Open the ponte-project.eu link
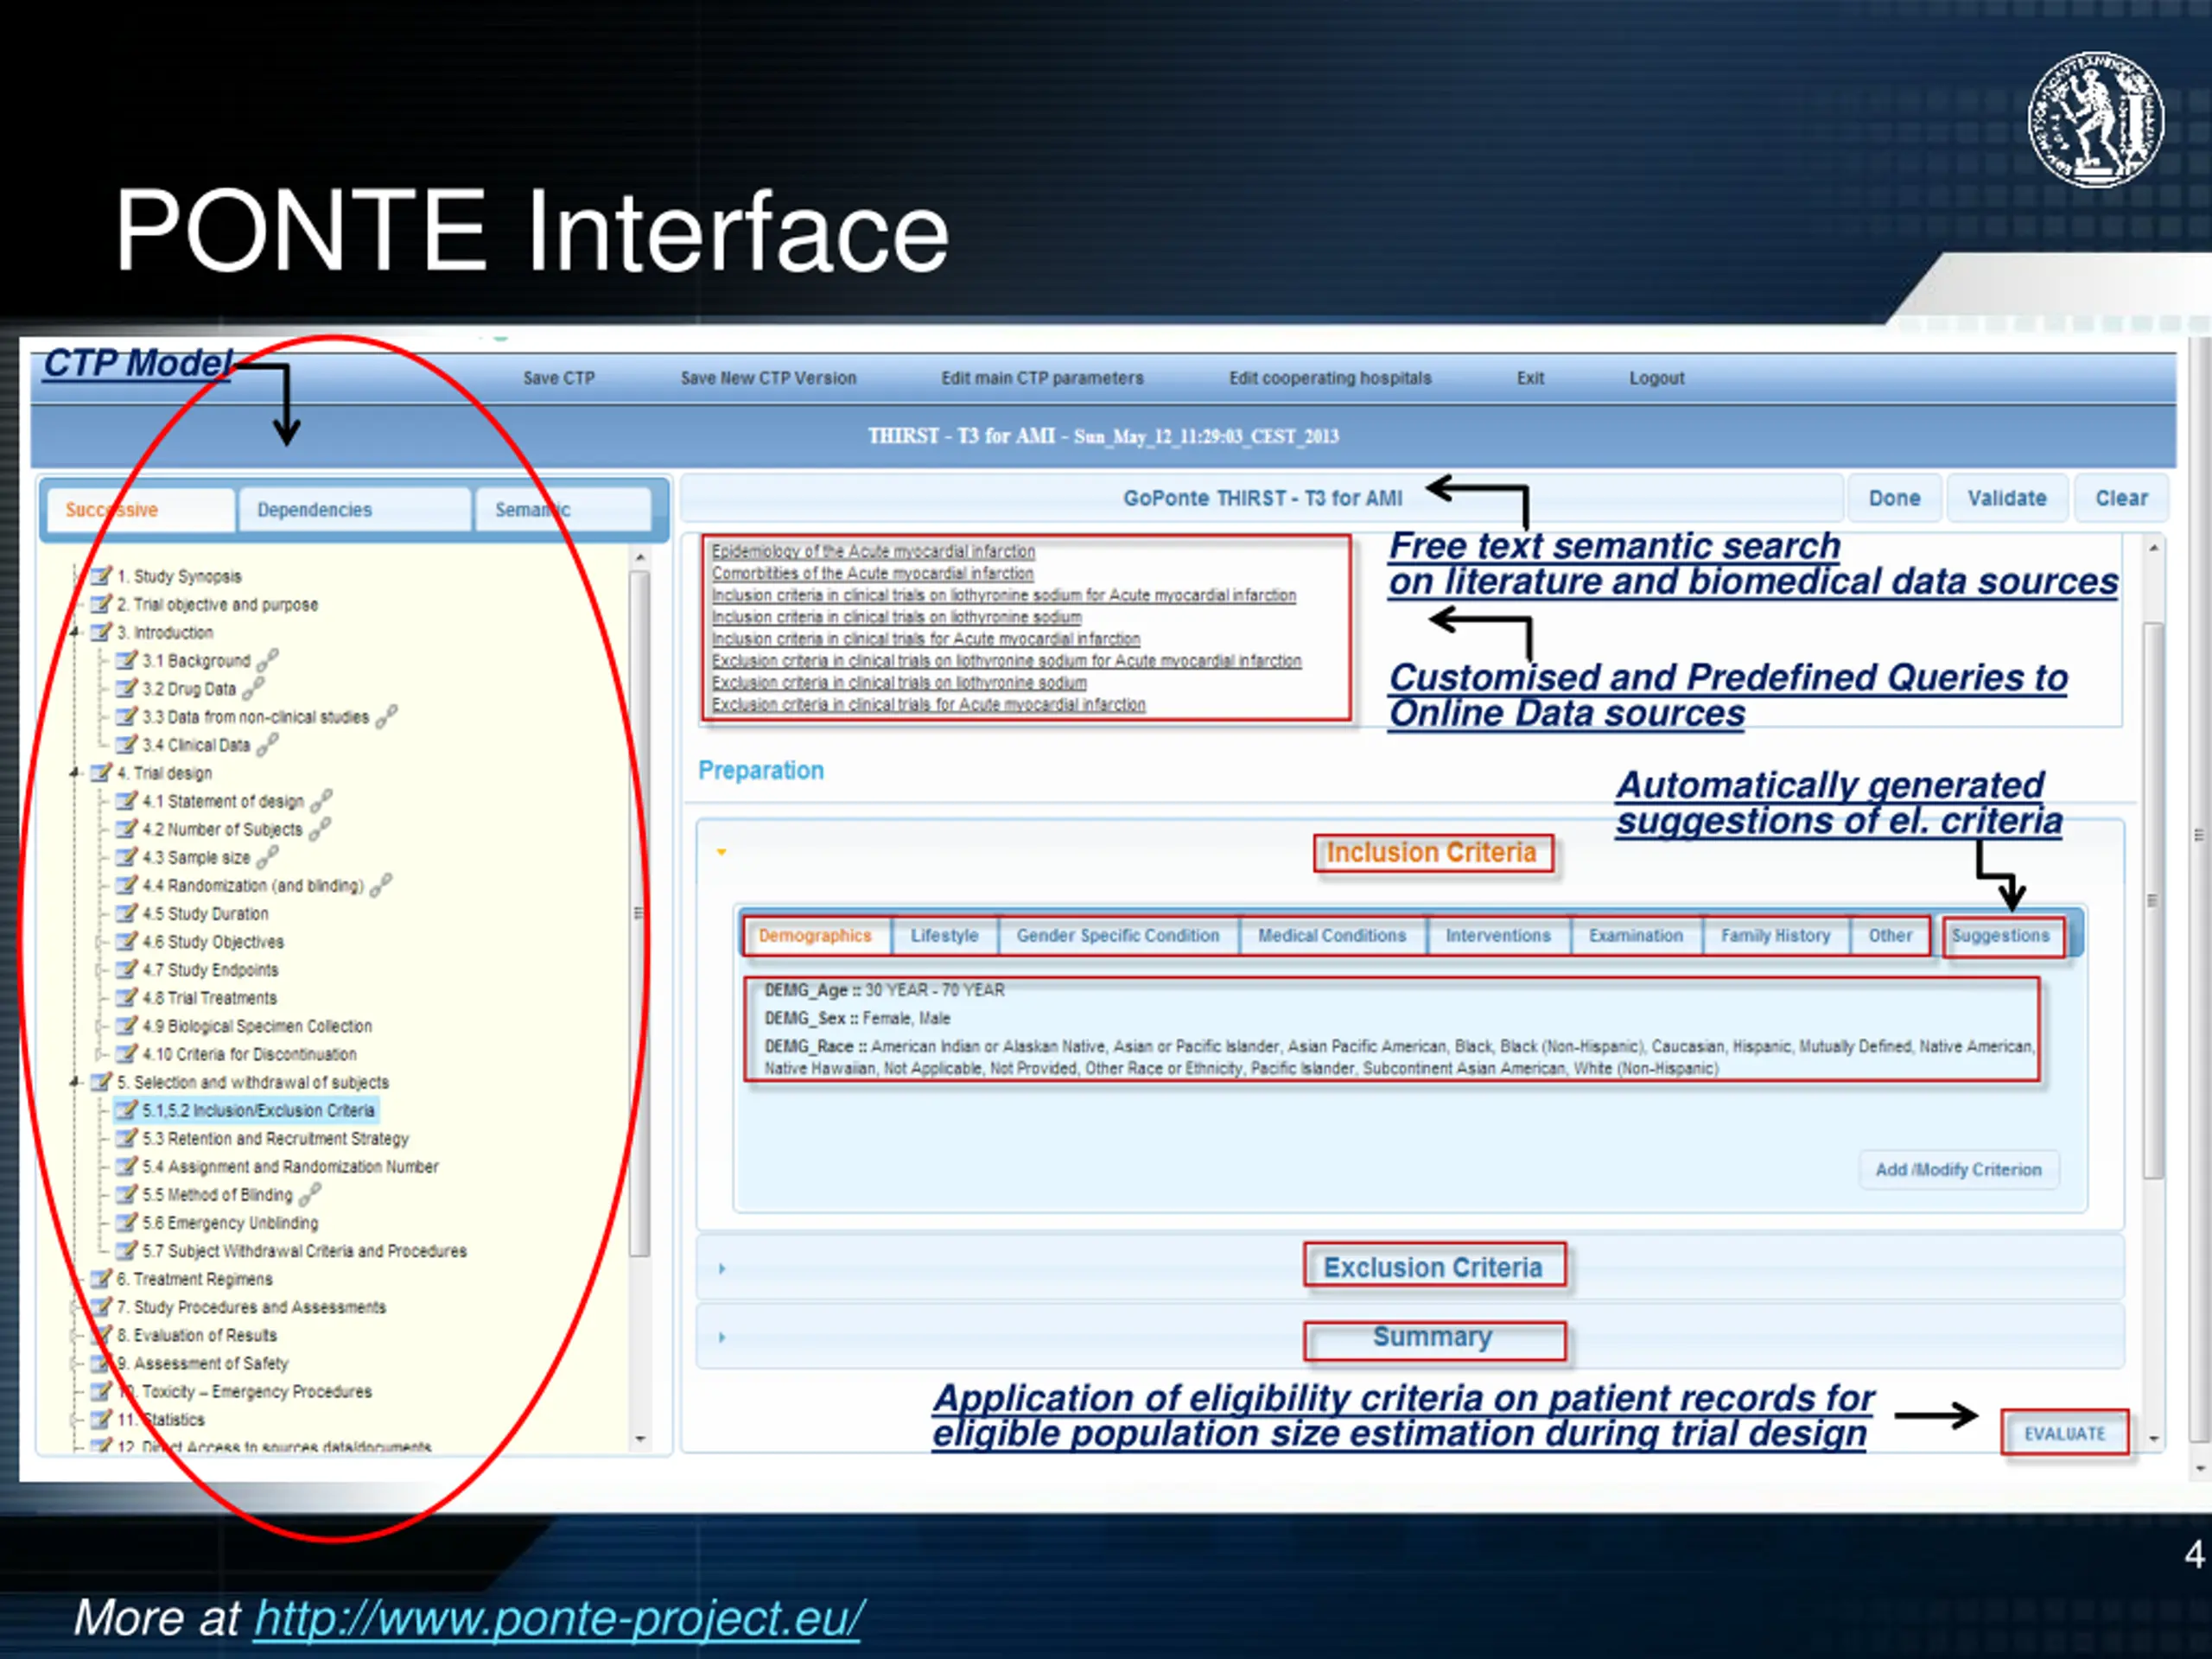The image size is (2212, 1659). [x=558, y=1618]
